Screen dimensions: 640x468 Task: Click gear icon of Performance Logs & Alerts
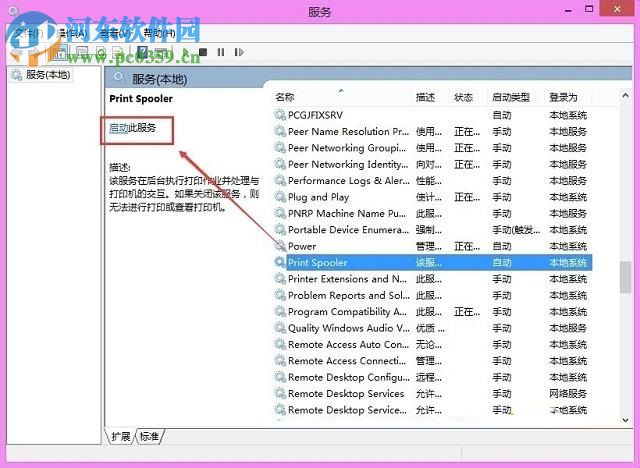(280, 180)
